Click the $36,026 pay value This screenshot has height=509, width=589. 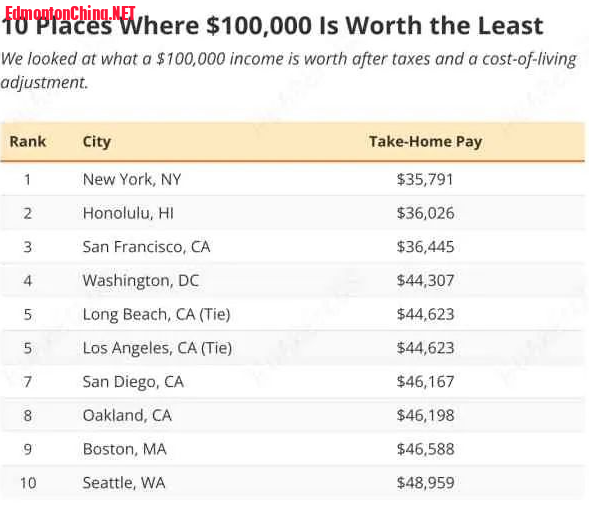click(x=425, y=213)
